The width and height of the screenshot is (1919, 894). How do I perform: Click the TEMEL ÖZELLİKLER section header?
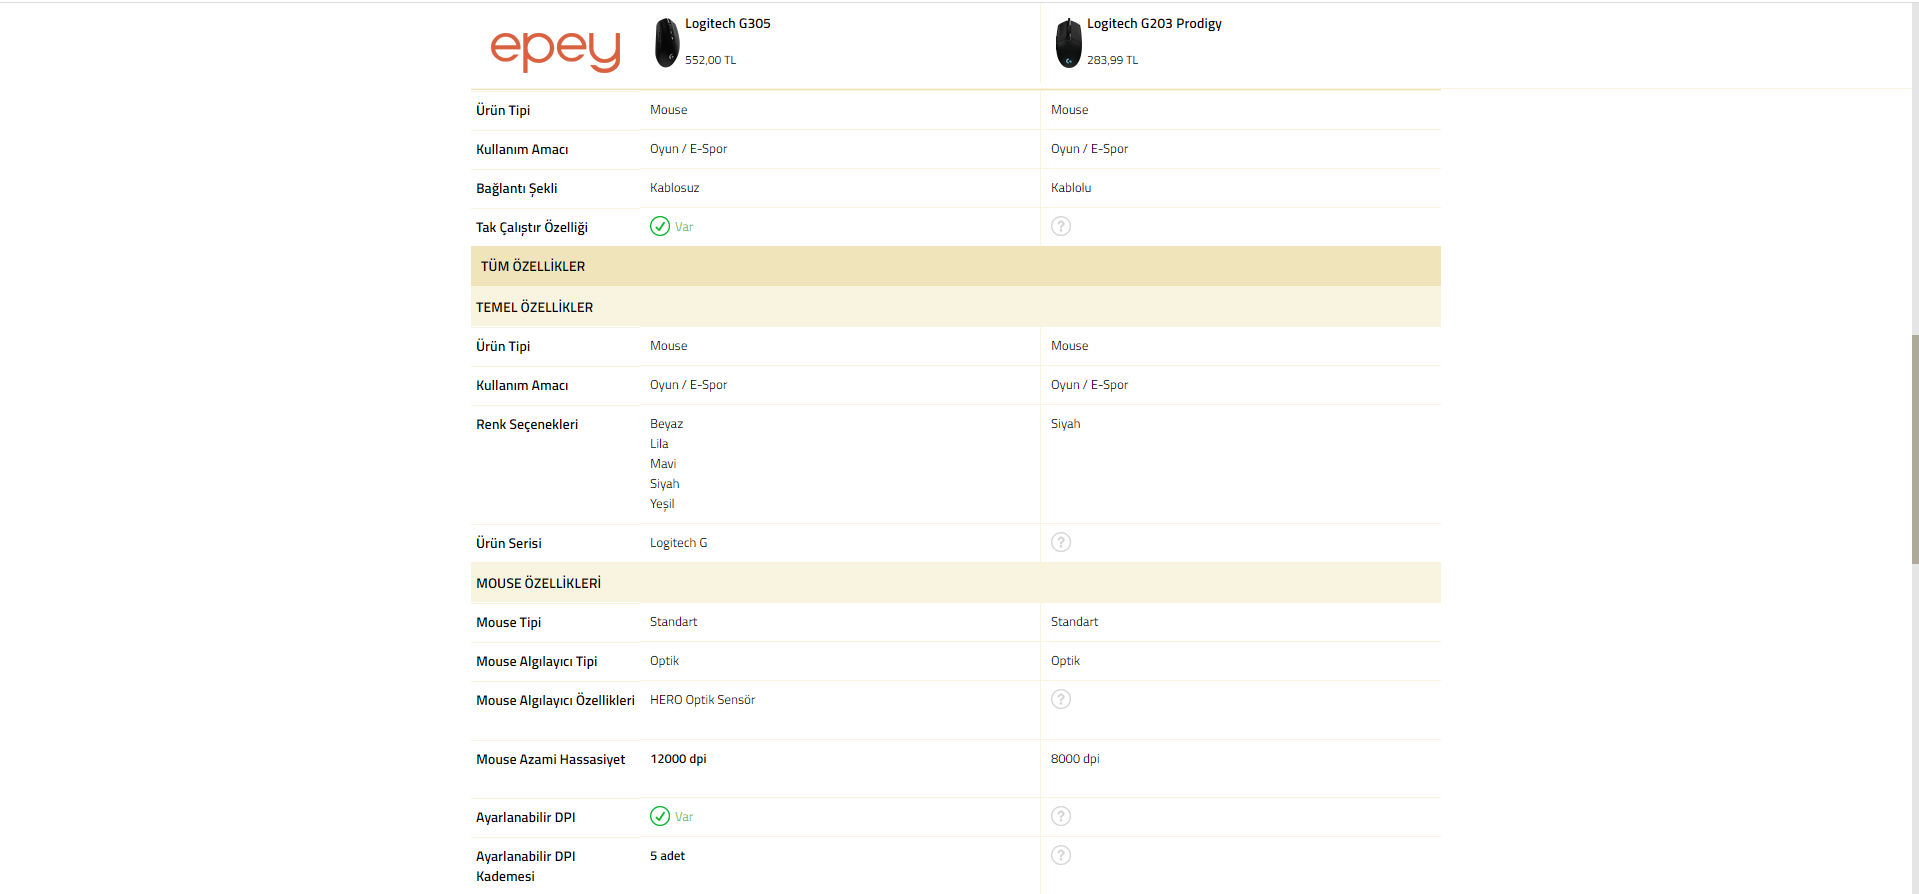[x=956, y=307]
